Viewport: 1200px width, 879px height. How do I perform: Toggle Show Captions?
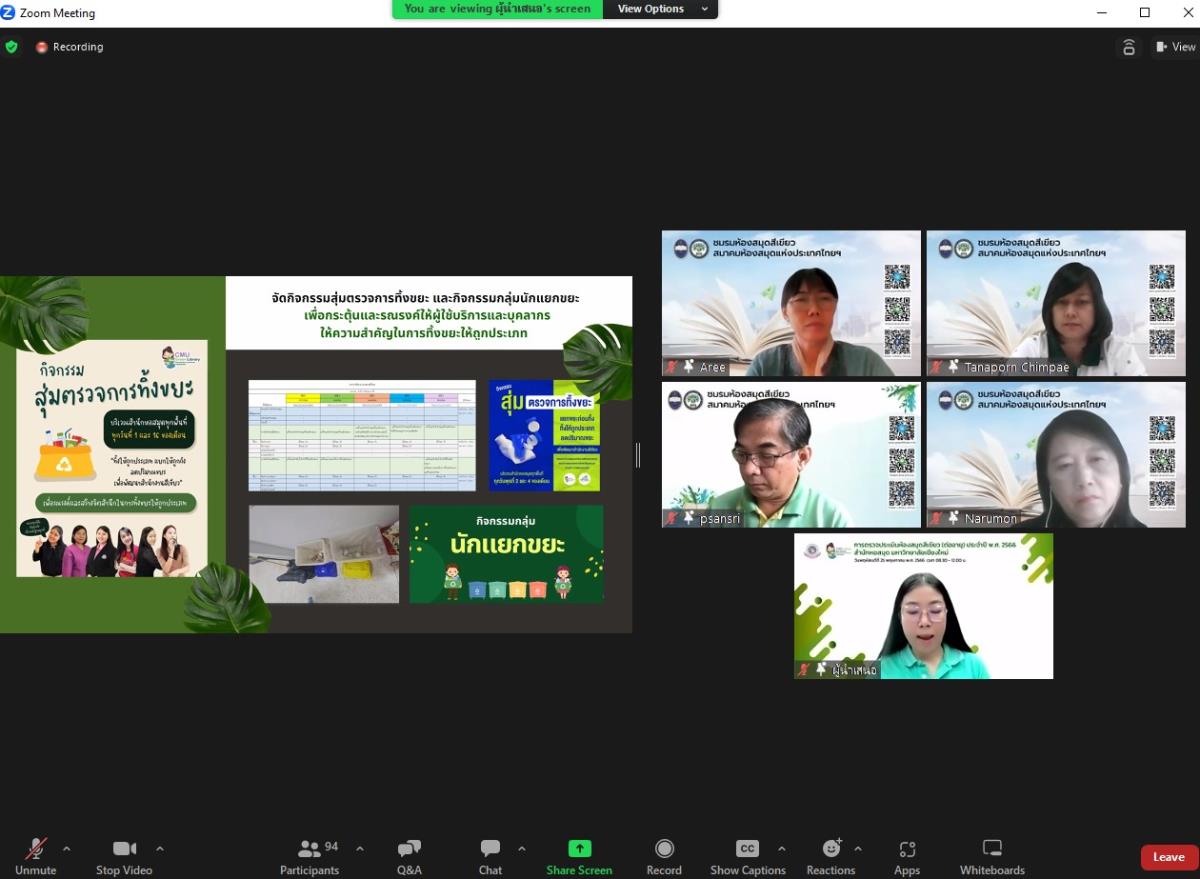[x=747, y=856]
